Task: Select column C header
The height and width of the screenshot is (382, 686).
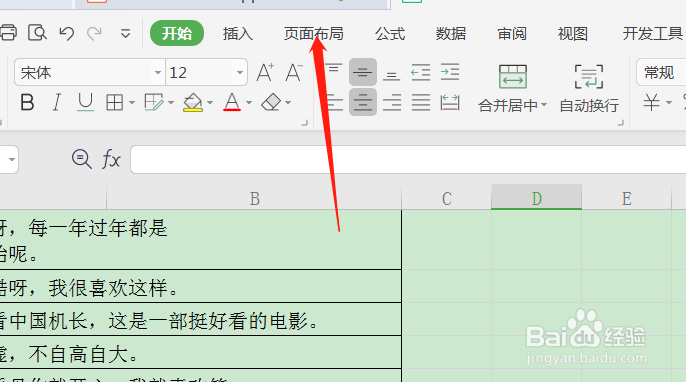Action: pos(447,198)
